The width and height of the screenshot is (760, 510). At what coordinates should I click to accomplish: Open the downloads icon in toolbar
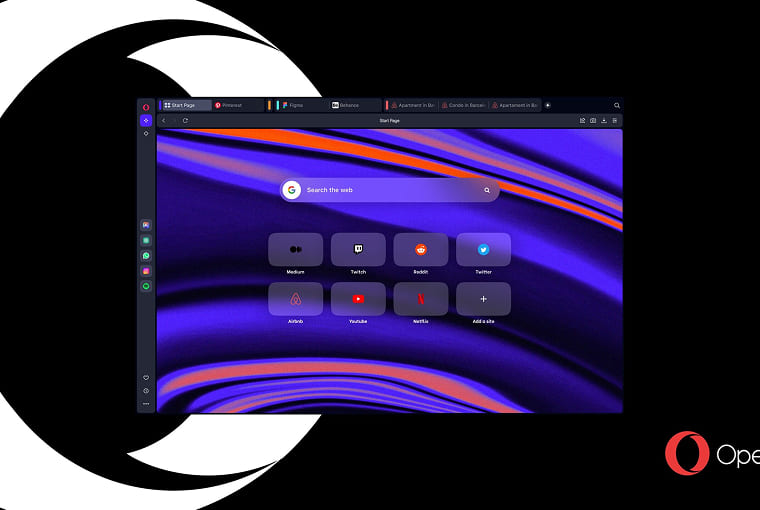(x=604, y=121)
